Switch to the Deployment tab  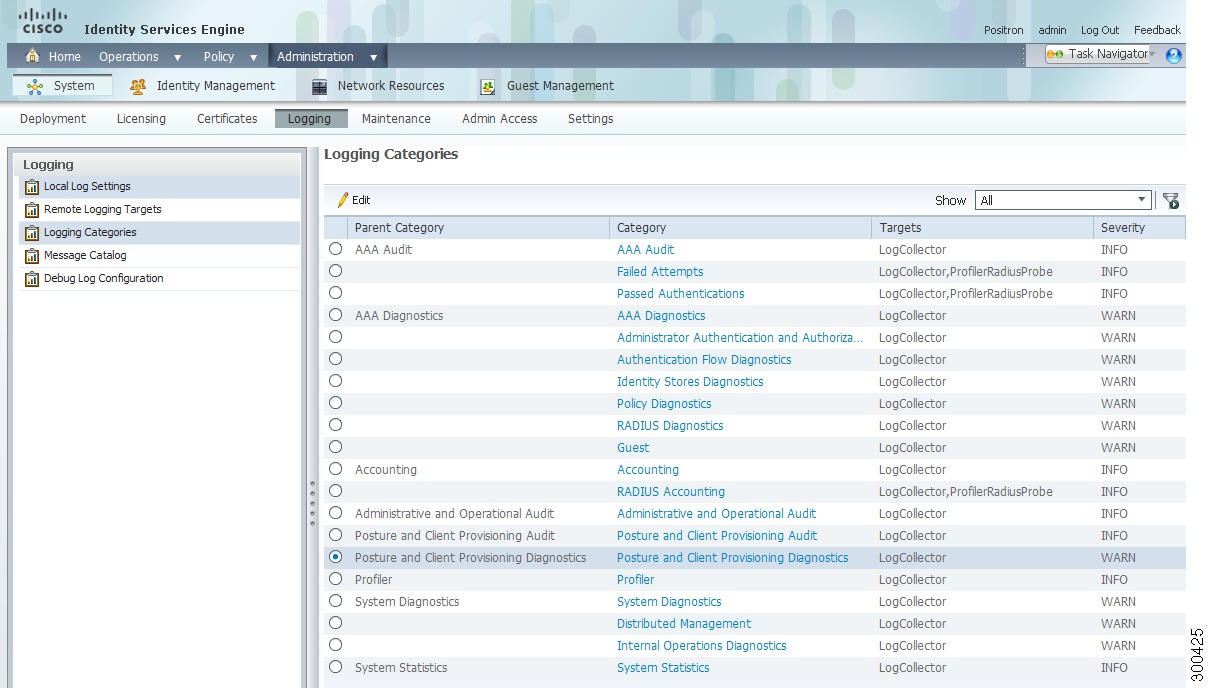click(53, 119)
